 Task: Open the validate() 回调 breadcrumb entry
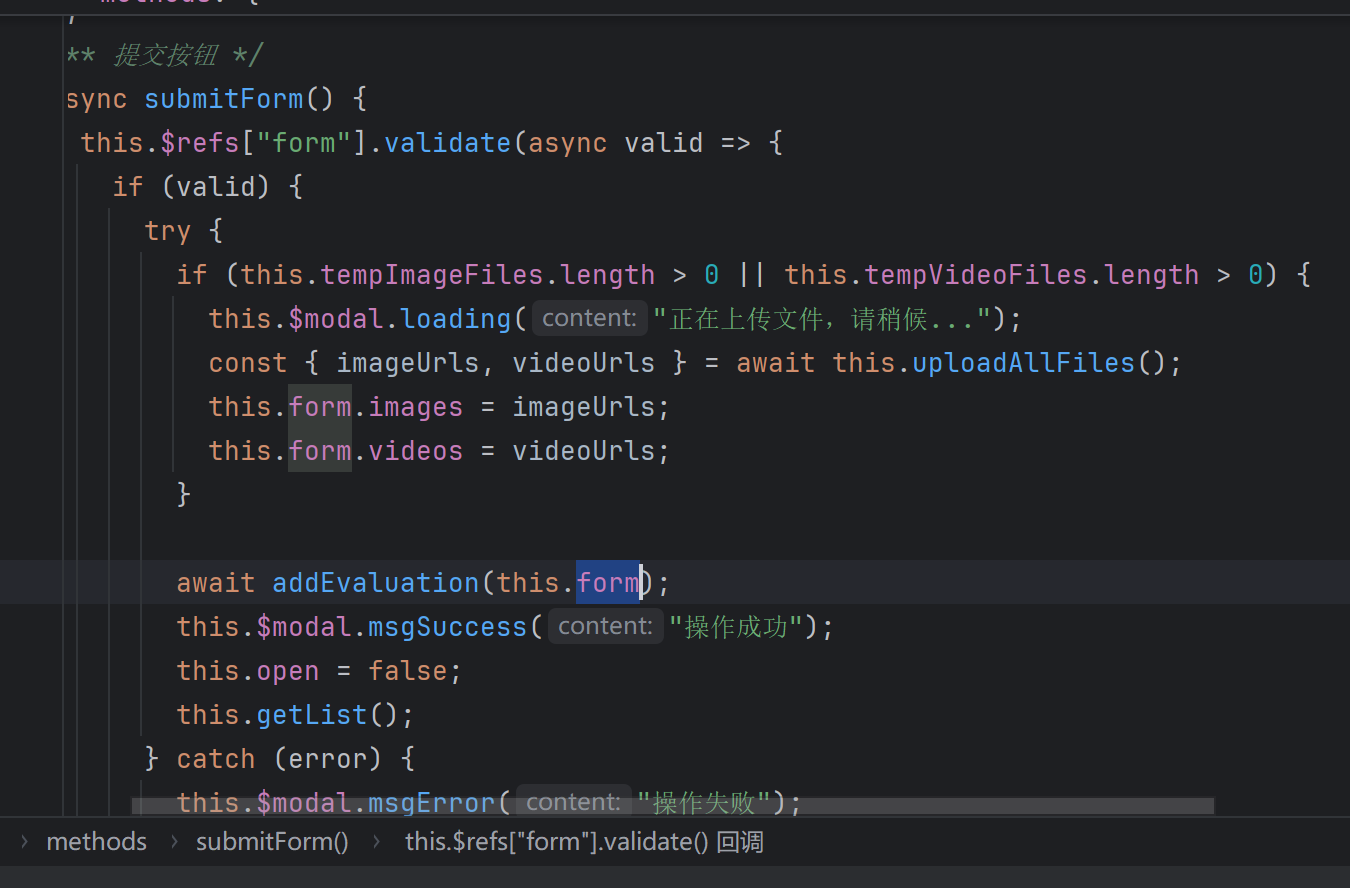(x=584, y=842)
